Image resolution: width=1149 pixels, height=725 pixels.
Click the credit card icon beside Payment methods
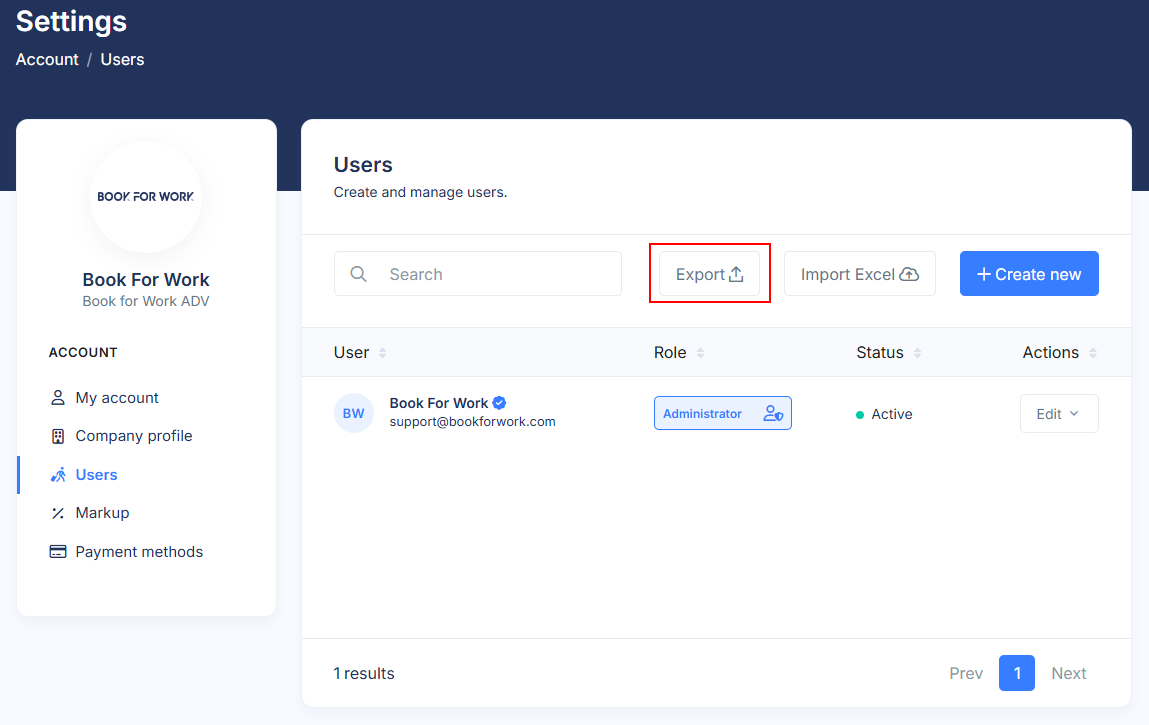pos(58,551)
